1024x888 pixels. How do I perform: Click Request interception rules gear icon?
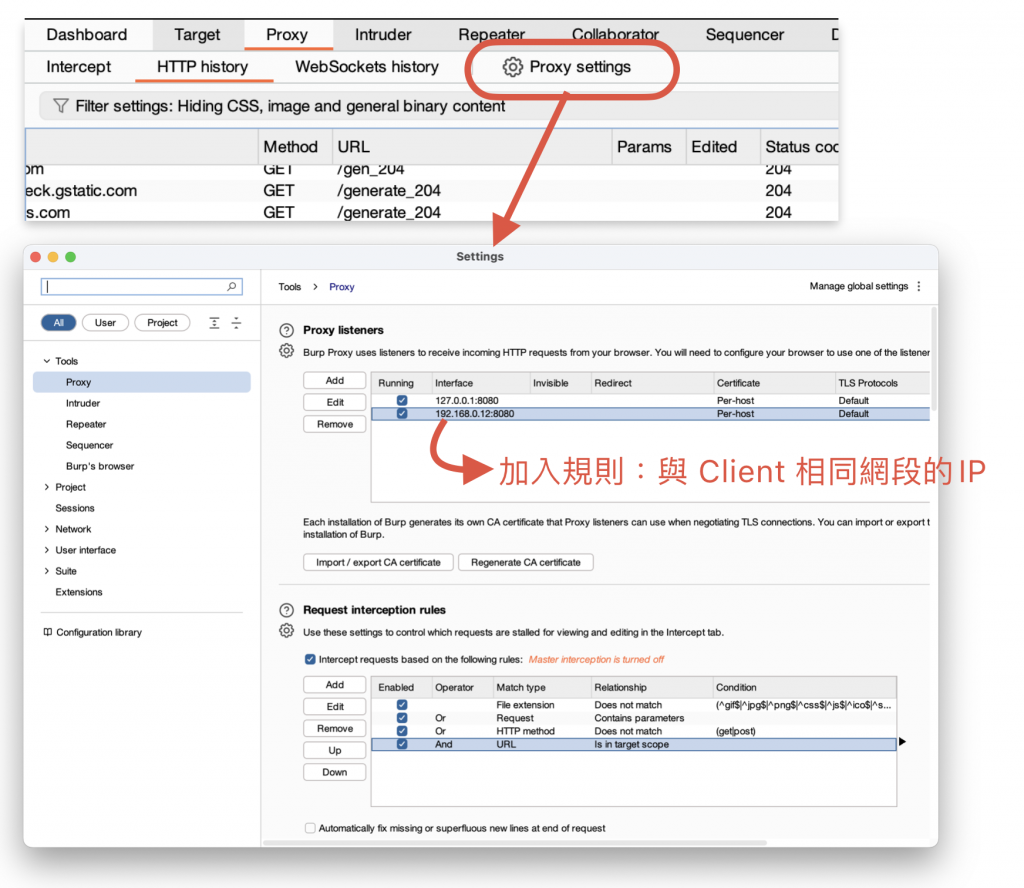pos(287,631)
